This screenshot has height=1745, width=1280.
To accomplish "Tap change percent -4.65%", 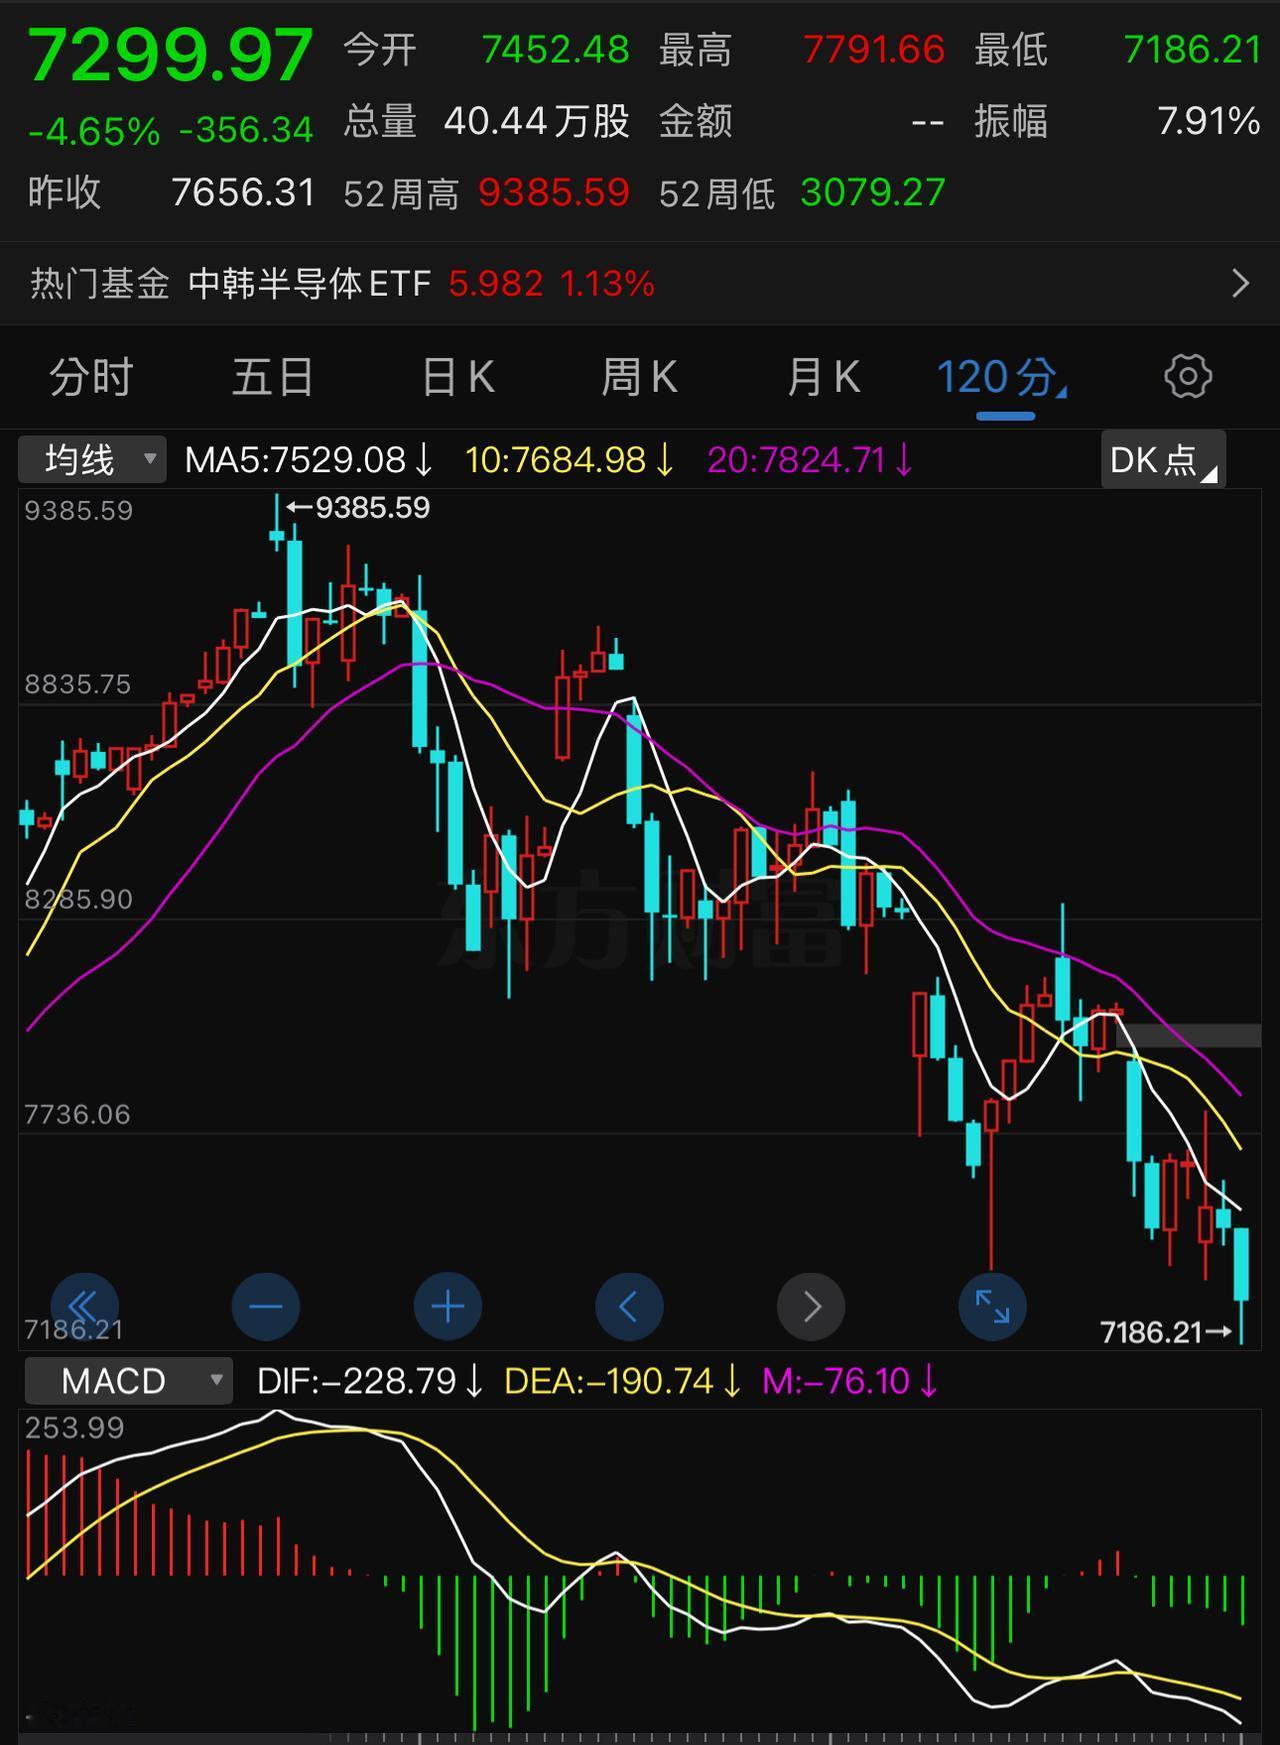I will pyautogui.click(x=94, y=131).
